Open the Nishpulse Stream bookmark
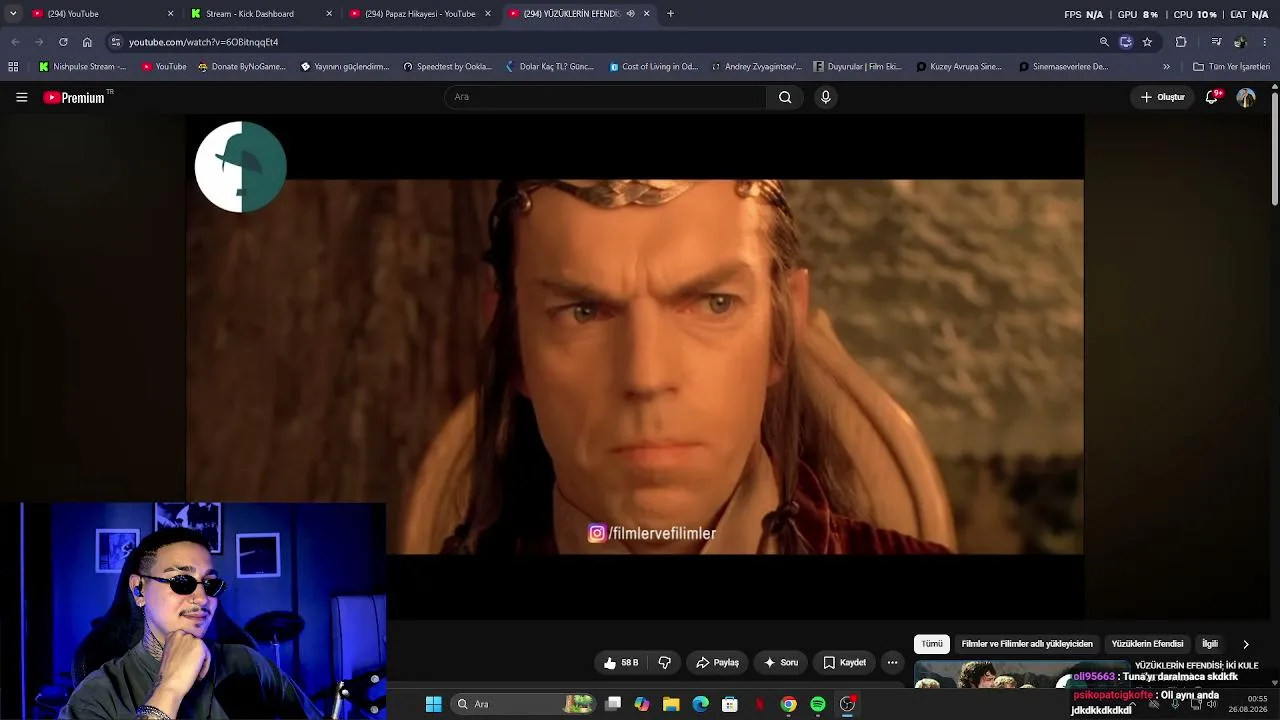The height and width of the screenshot is (720, 1280). 82,67
